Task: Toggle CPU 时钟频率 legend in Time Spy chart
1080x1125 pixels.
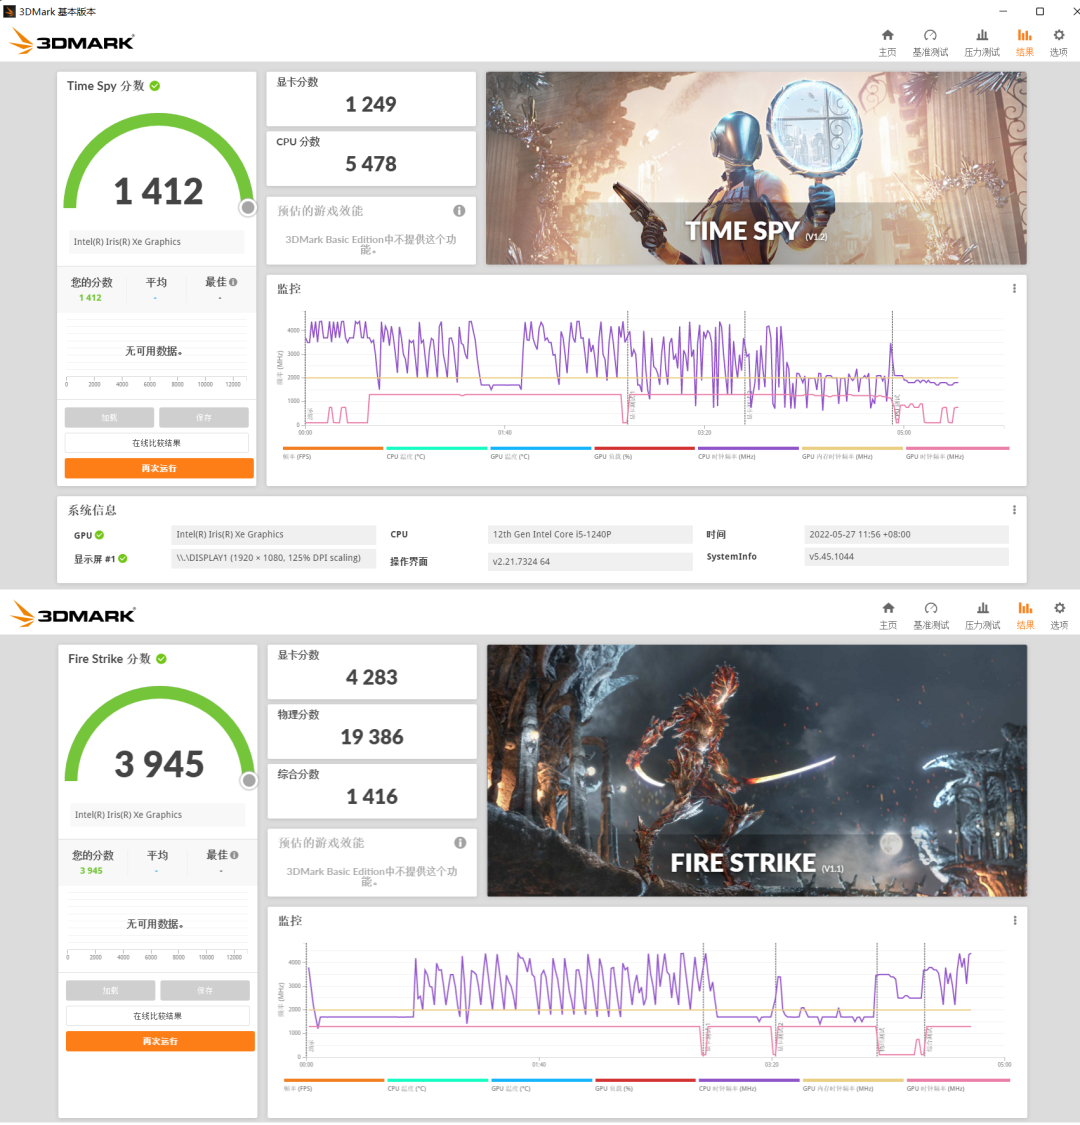Action: [x=748, y=453]
